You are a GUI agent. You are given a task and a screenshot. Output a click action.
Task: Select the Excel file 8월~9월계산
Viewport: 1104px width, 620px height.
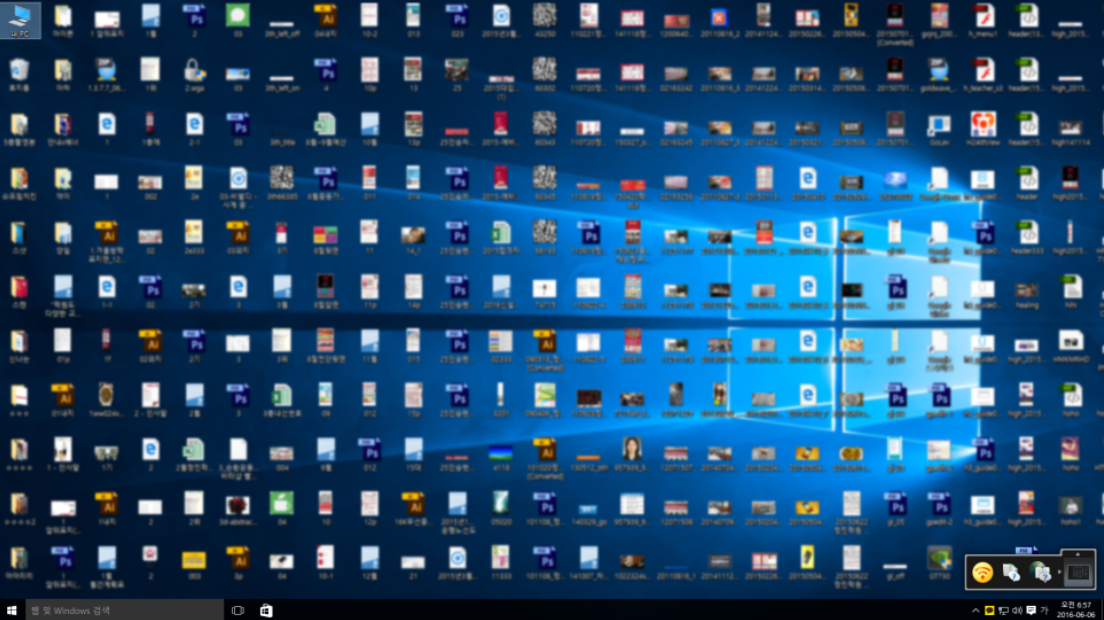coord(325,129)
